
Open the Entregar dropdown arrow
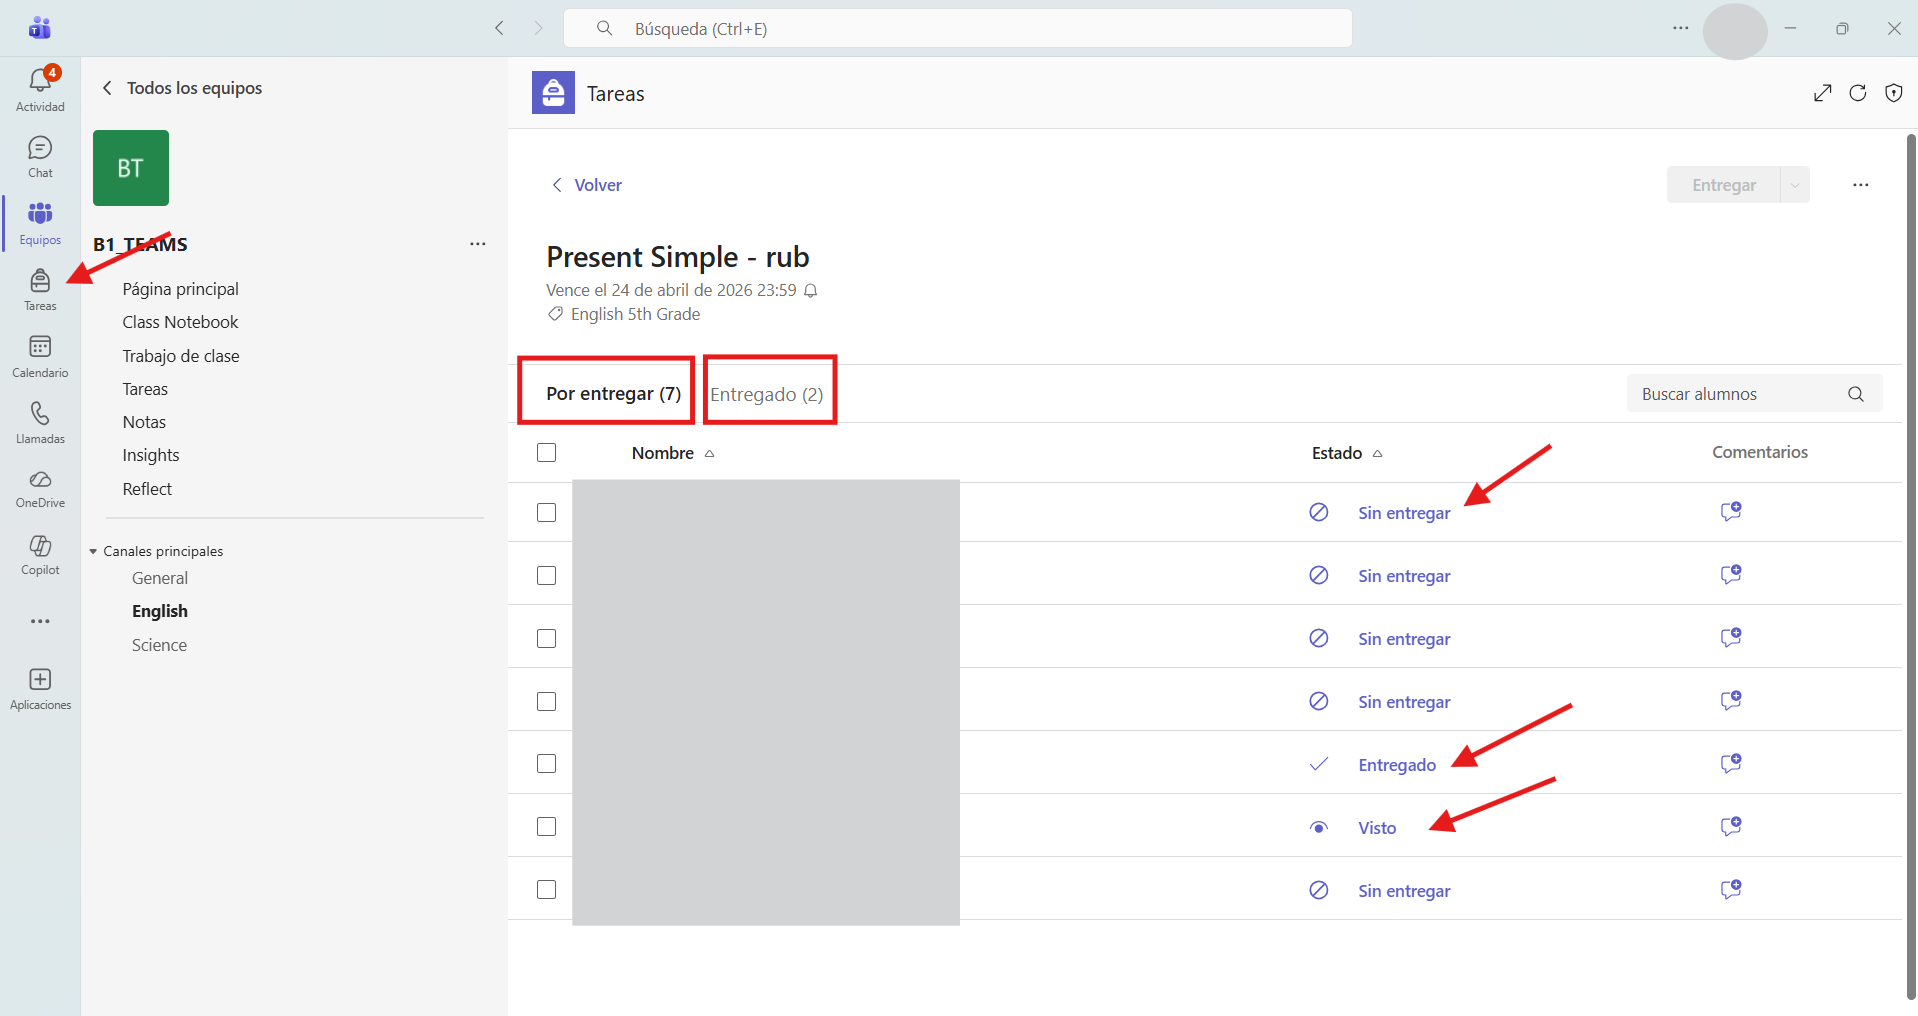(1795, 185)
